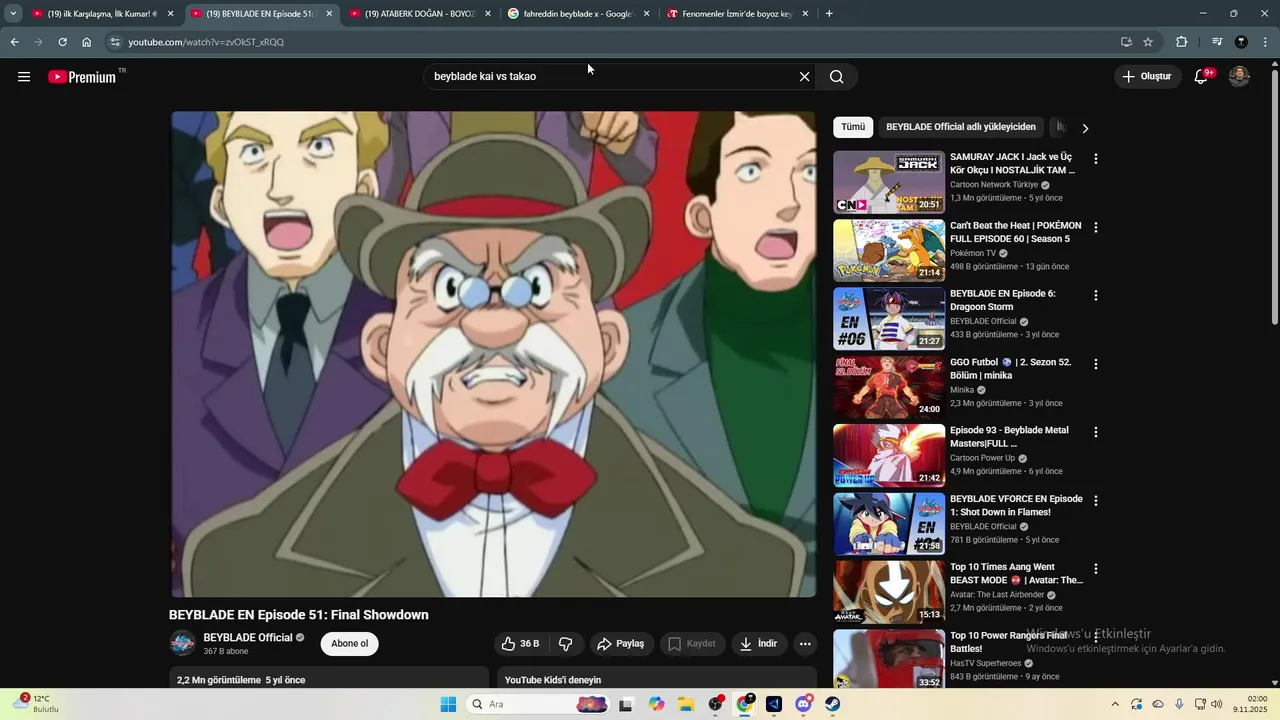Open options menu for GGO Futbol video
This screenshot has height=720, width=1280.
coord(1096,364)
